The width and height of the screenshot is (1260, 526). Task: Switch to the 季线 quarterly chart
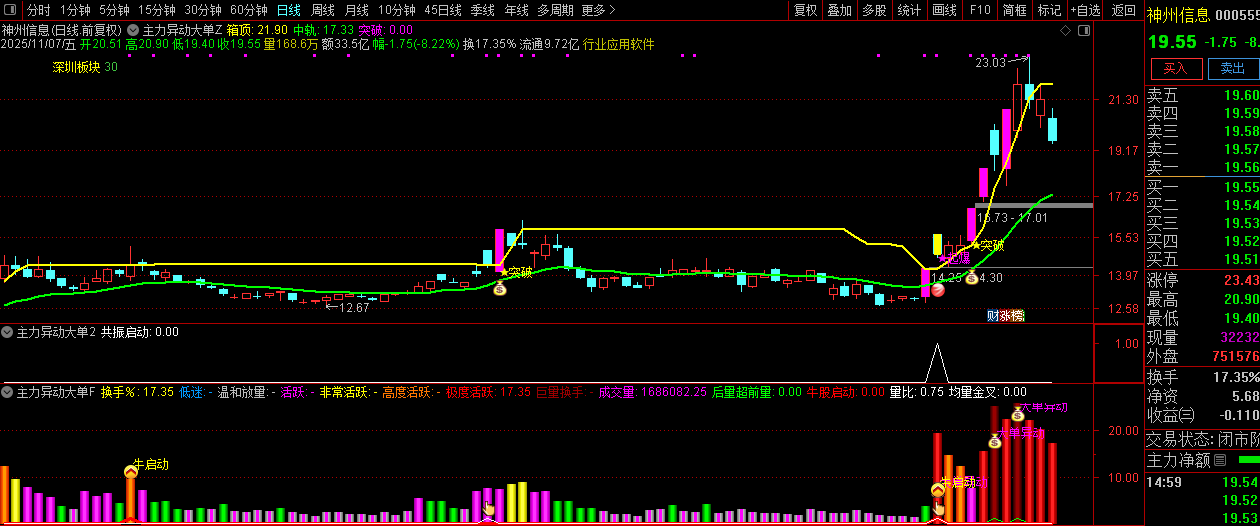pos(483,10)
